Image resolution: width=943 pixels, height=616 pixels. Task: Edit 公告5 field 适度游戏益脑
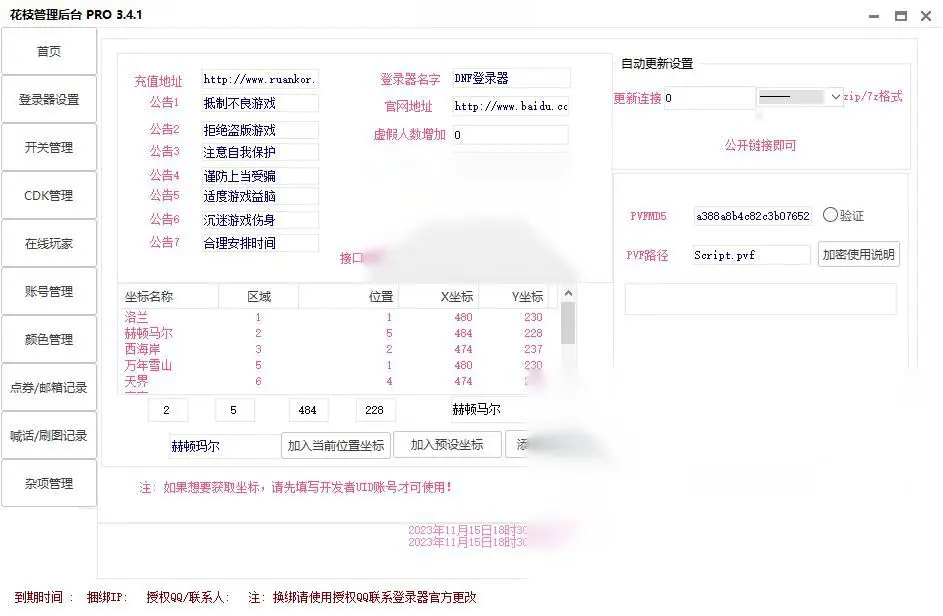[x=260, y=196]
